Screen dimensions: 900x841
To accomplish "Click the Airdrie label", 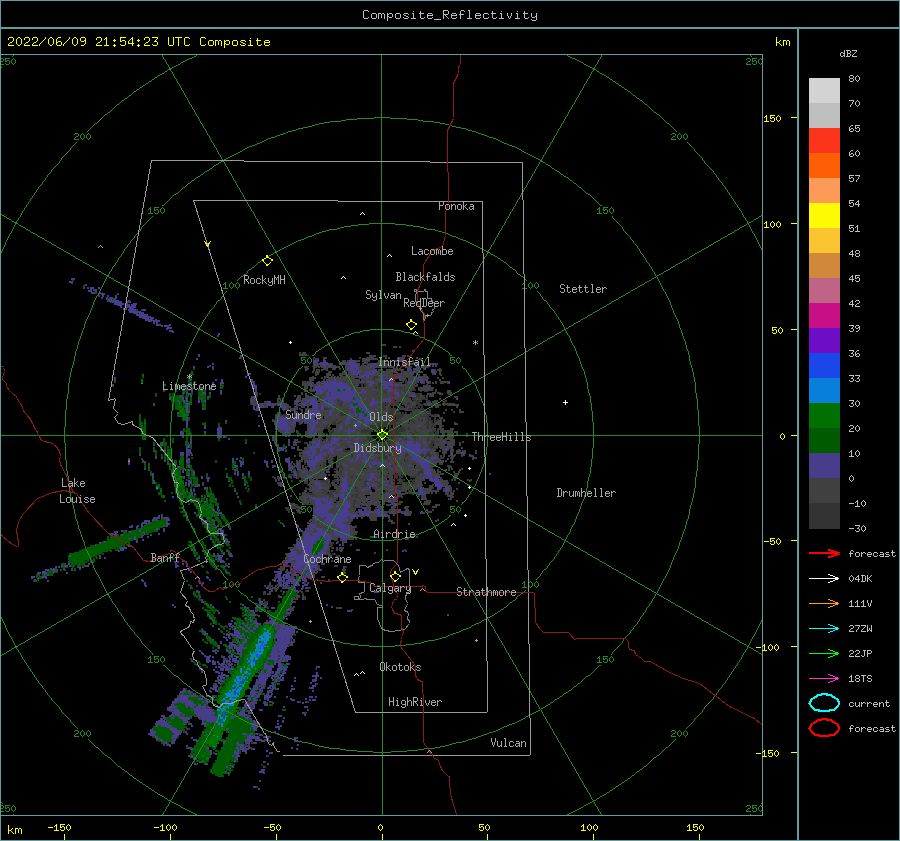I will click(x=394, y=534).
